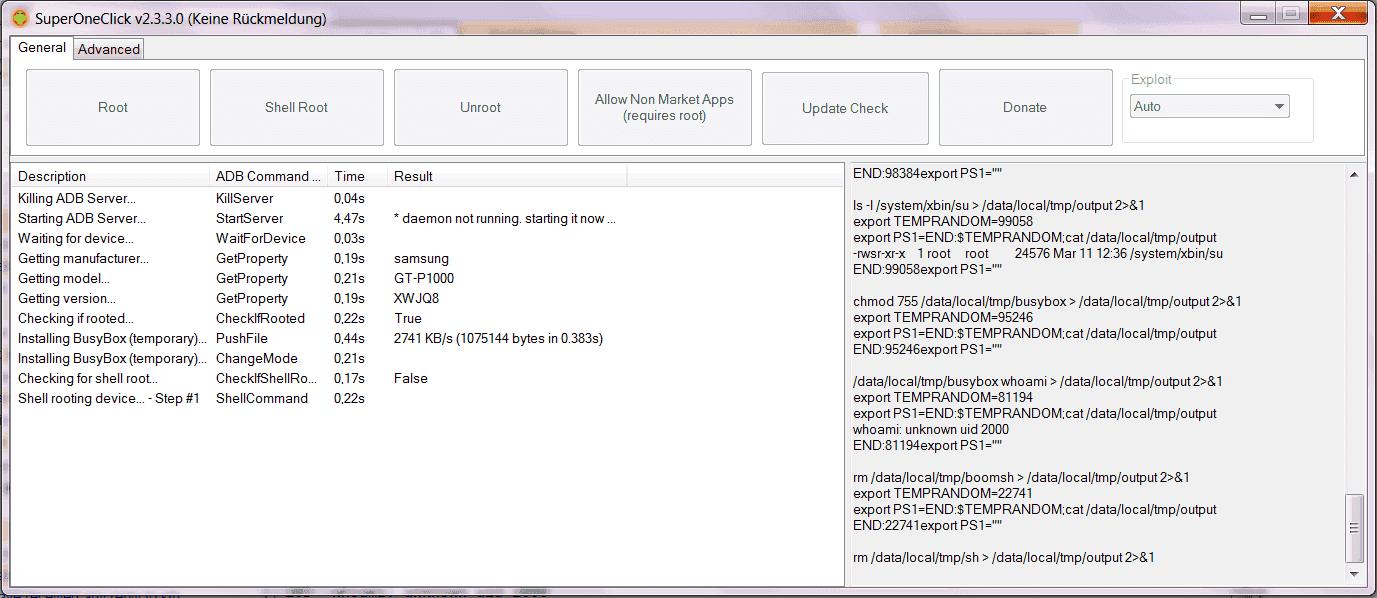Viewport: 1377px width, 598px height.
Task: Click the 'StartServer' command cell
Action: tap(249, 218)
